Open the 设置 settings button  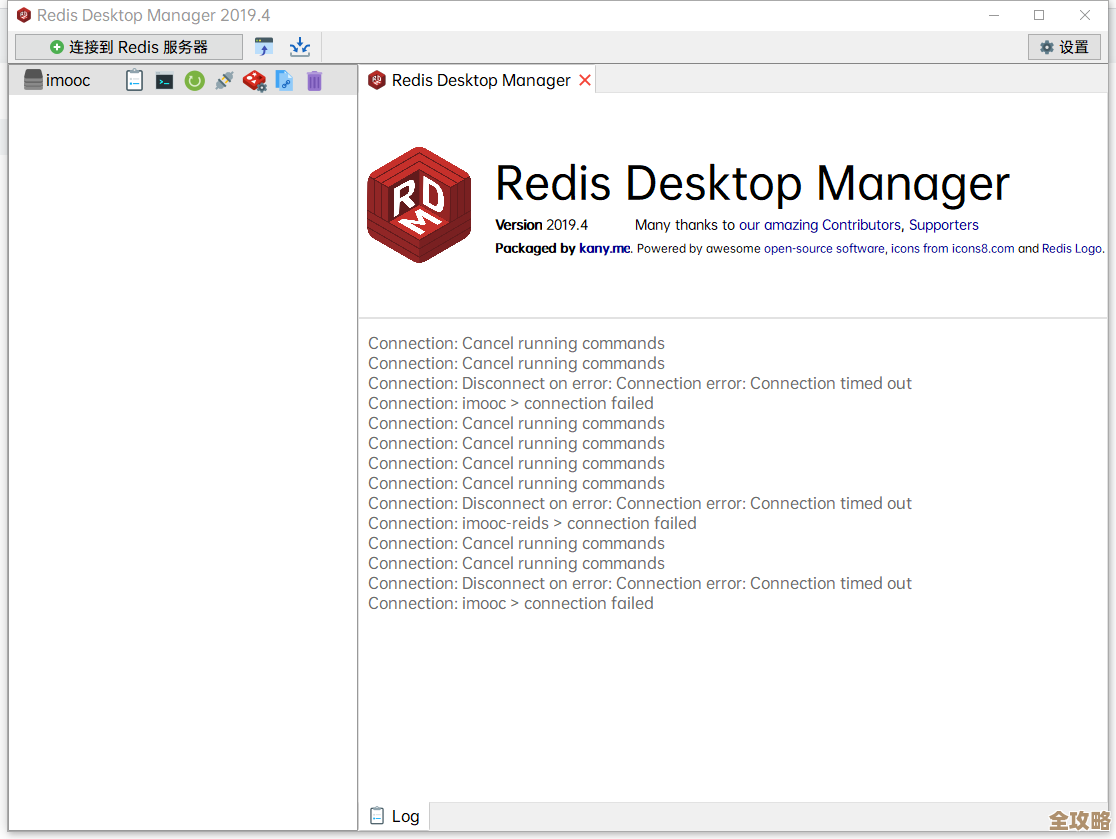(1064, 47)
